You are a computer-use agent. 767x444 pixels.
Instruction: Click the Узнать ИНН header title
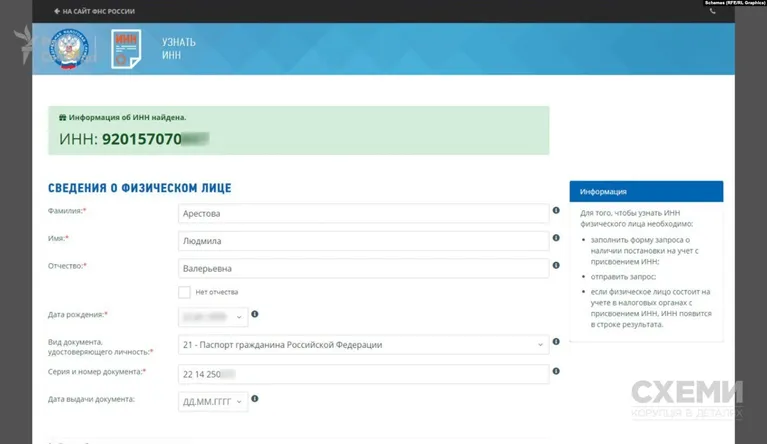[x=179, y=48]
